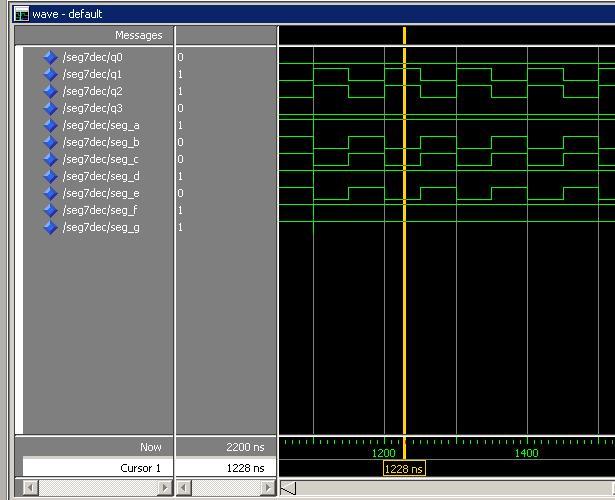Select the /seg7dec/seg_c signal name
The image size is (615, 500).
100,159
